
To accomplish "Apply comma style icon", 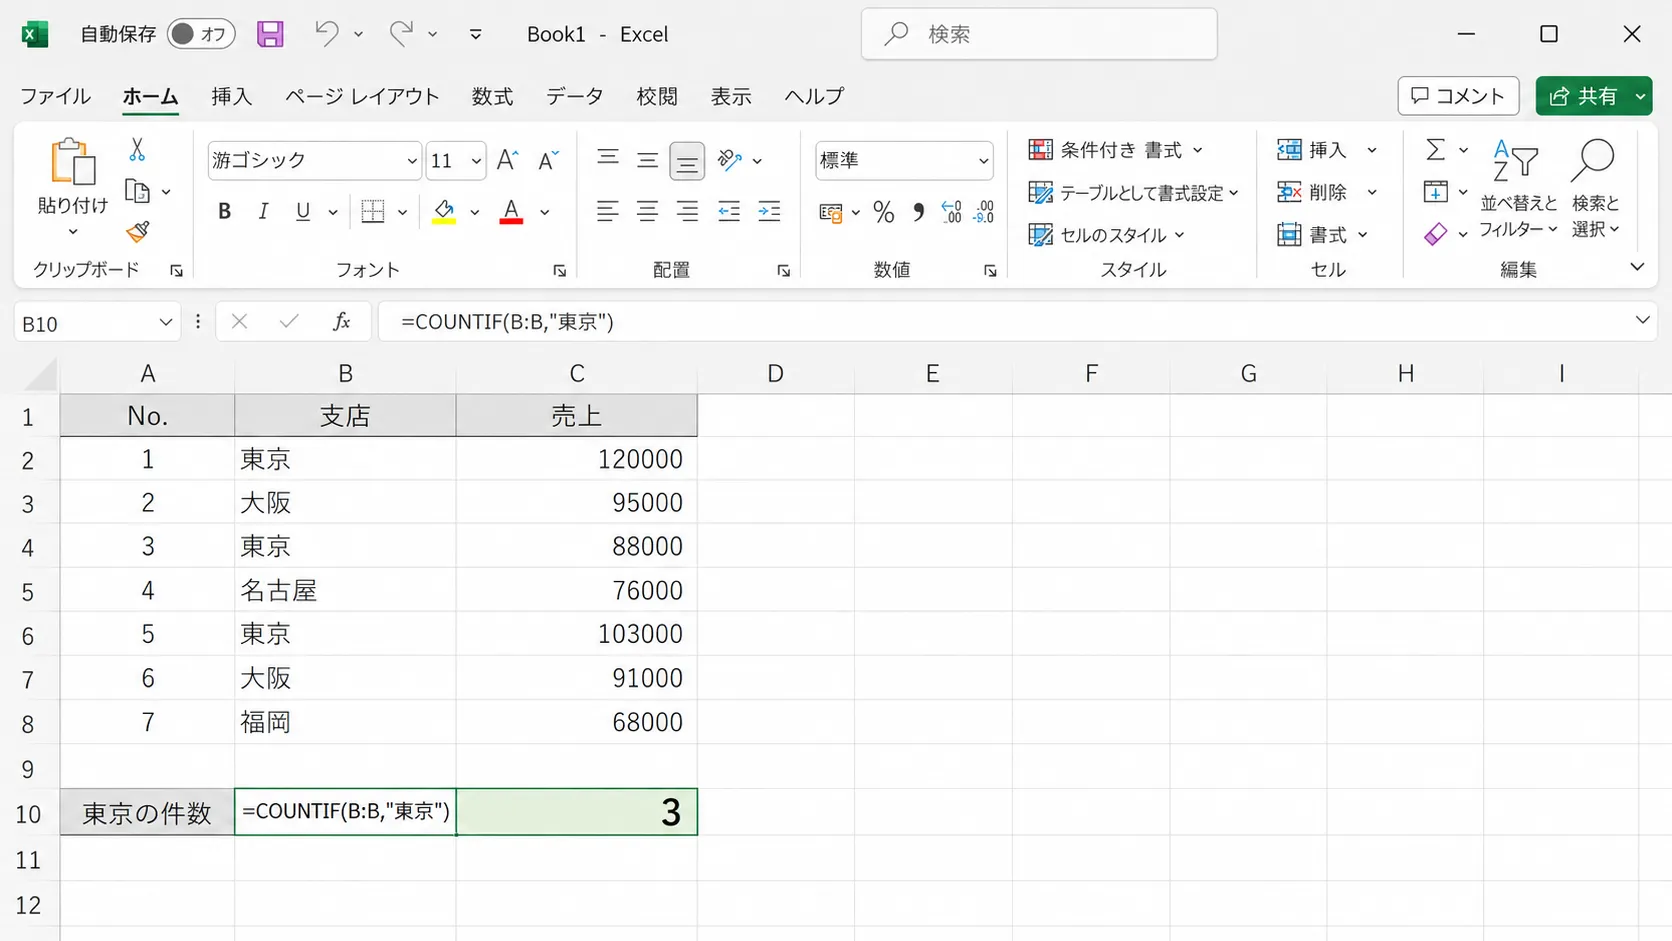I will (x=918, y=212).
